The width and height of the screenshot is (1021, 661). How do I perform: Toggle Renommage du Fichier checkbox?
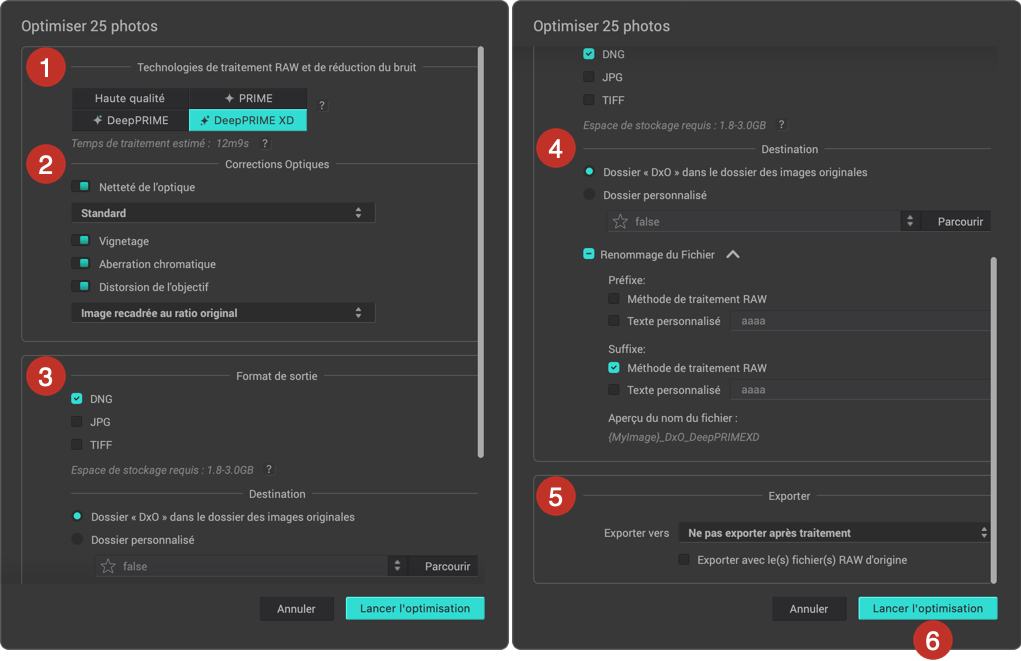tap(589, 254)
